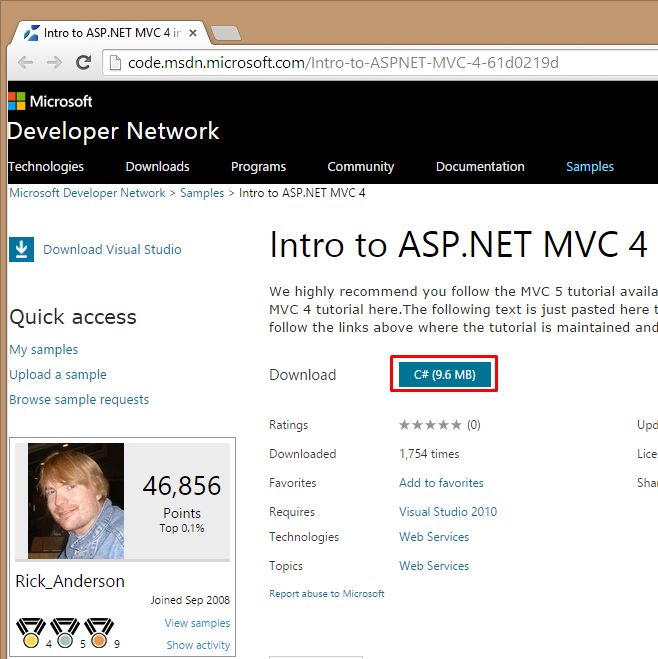This screenshot has height=659, width=658.
Task: Click the 'Joined Sep 2008' text
Action: 190,600
